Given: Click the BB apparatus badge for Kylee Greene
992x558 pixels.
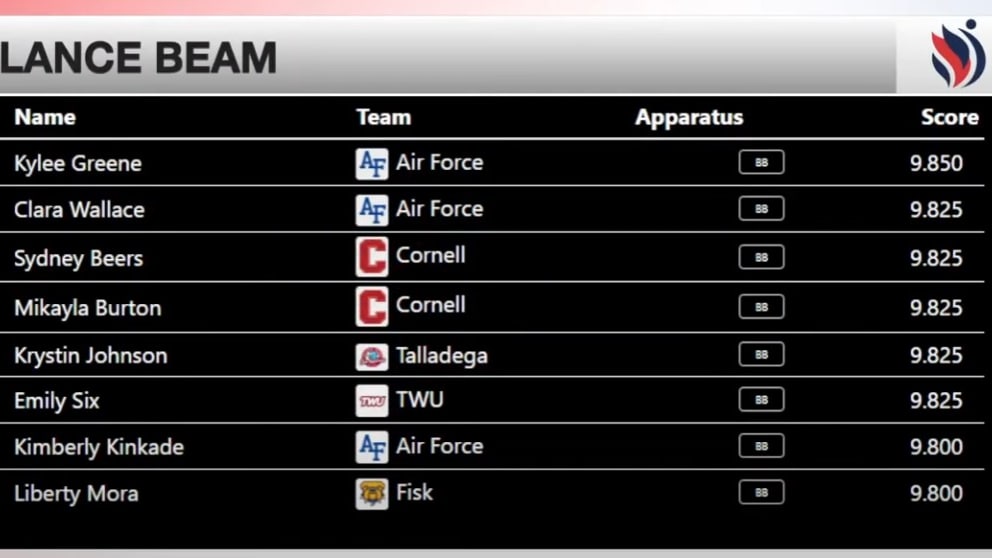Looking at the screenshot, I should click(x=761, y=163).
